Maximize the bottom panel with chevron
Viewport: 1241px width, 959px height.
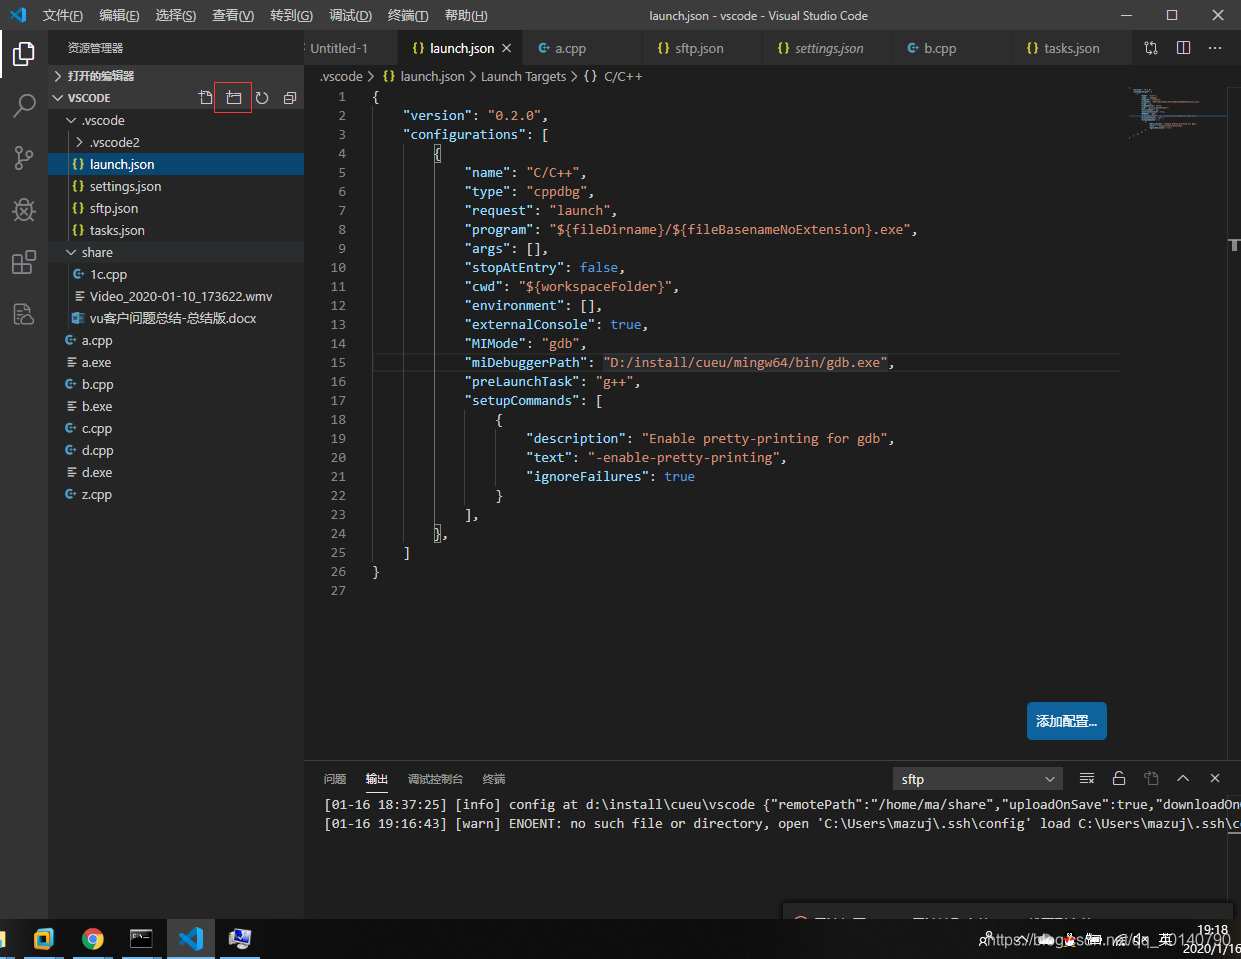tap(1183, 778)
